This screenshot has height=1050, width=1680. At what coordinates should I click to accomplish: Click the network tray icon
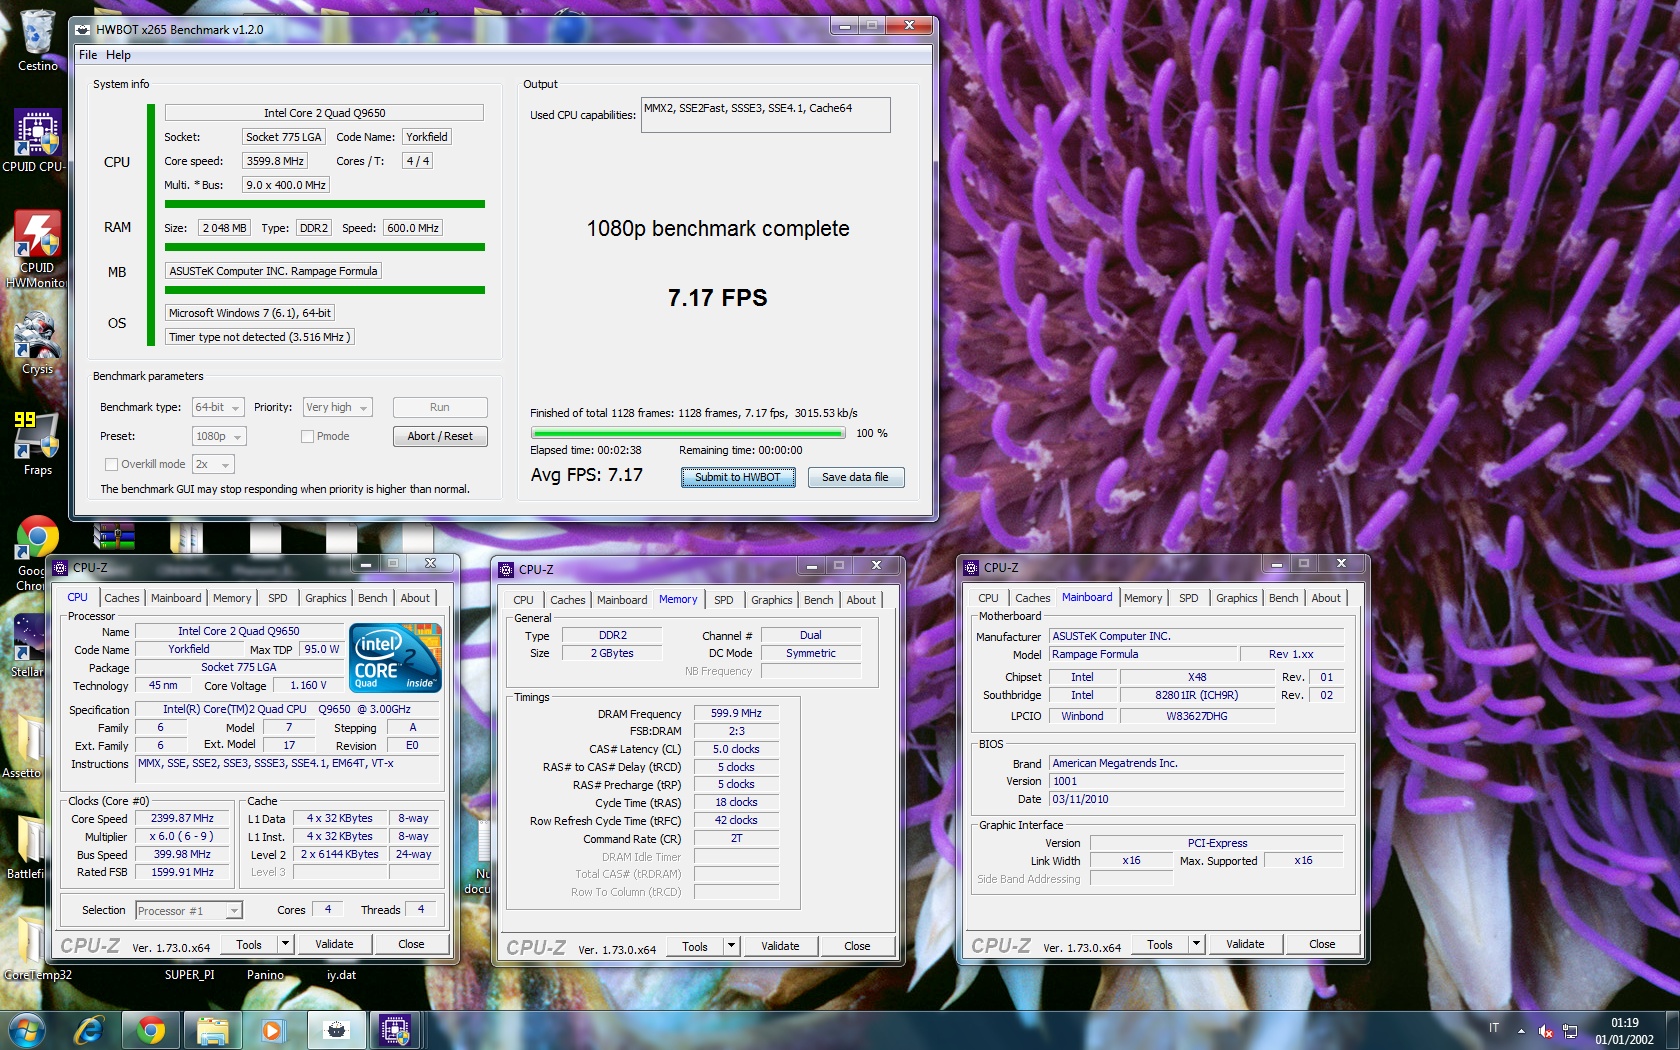(x=1570, y=1031)
